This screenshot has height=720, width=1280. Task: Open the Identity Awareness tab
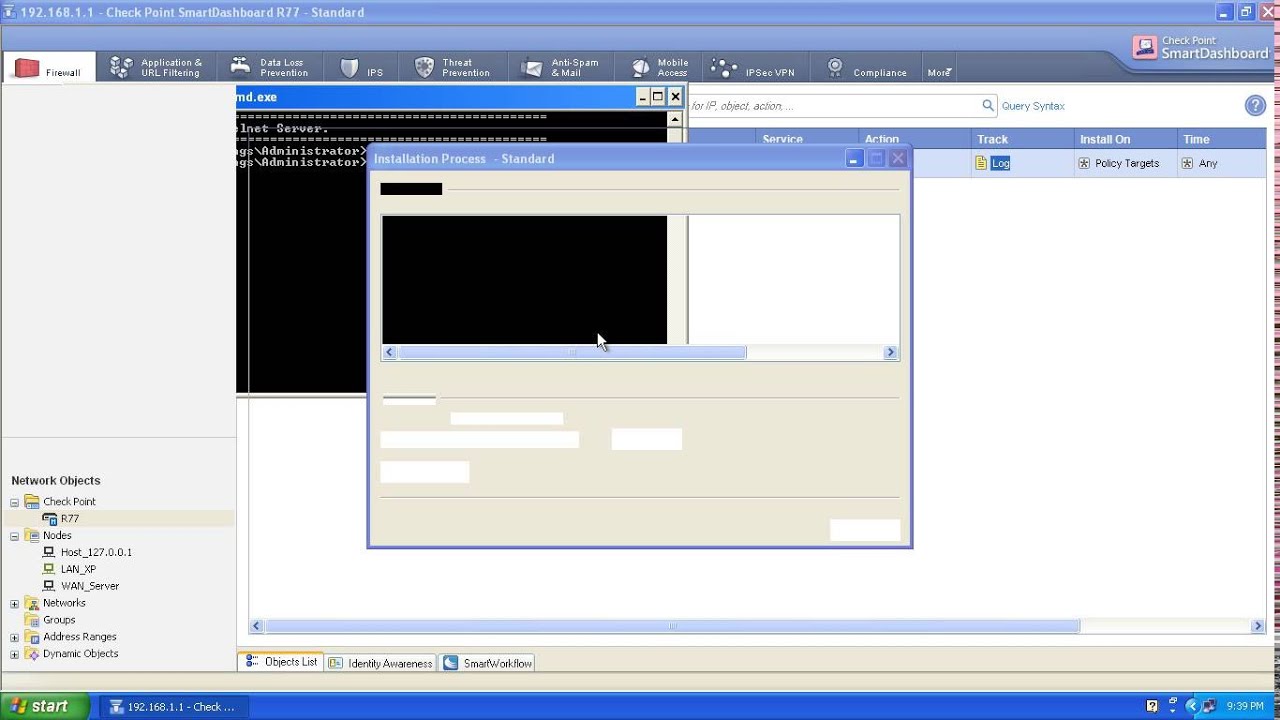point(381,663)
